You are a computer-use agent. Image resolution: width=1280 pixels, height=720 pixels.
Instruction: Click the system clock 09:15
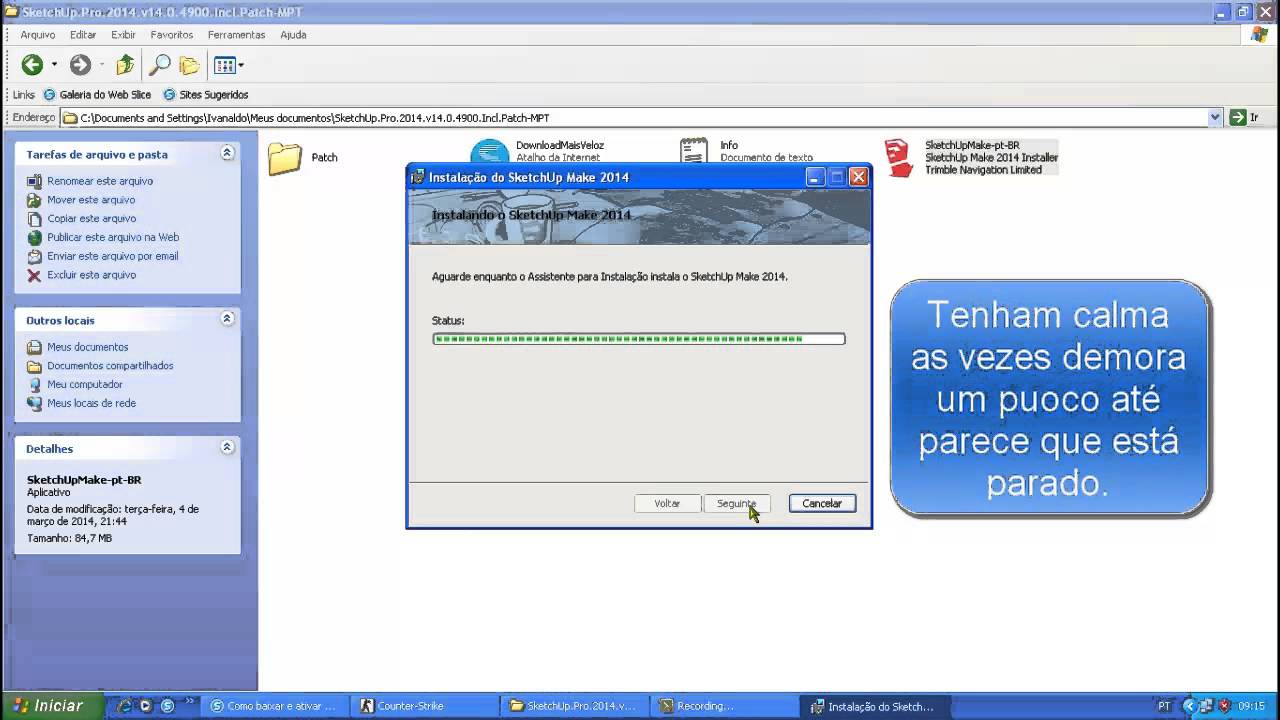[x=1252, y=705]
